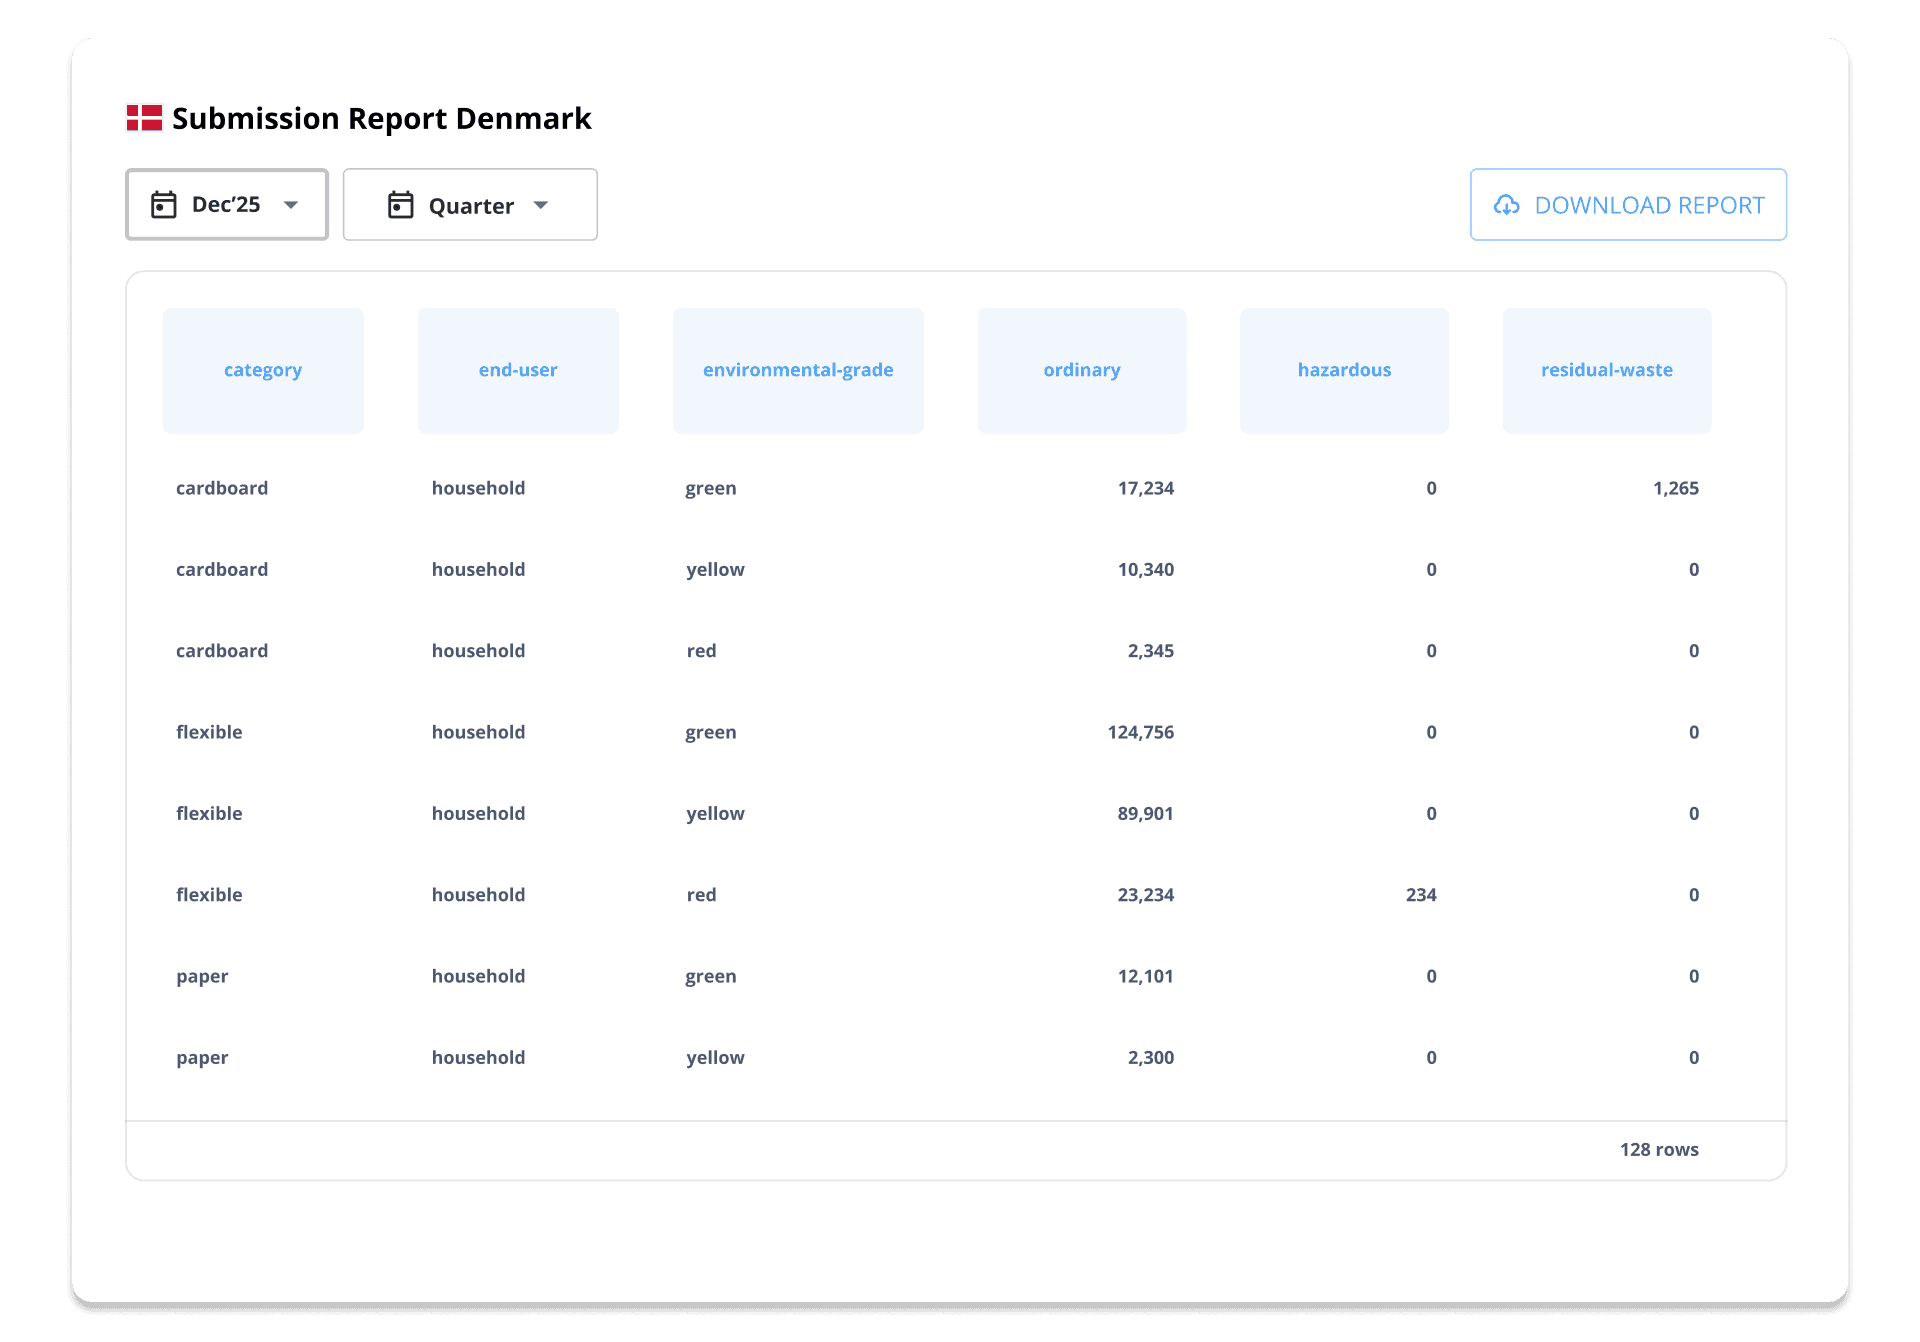Select the cardboard green row's 17,234 value
The width and height of the screenshot is (1920, 1342).
click(x=1145, y=488)
